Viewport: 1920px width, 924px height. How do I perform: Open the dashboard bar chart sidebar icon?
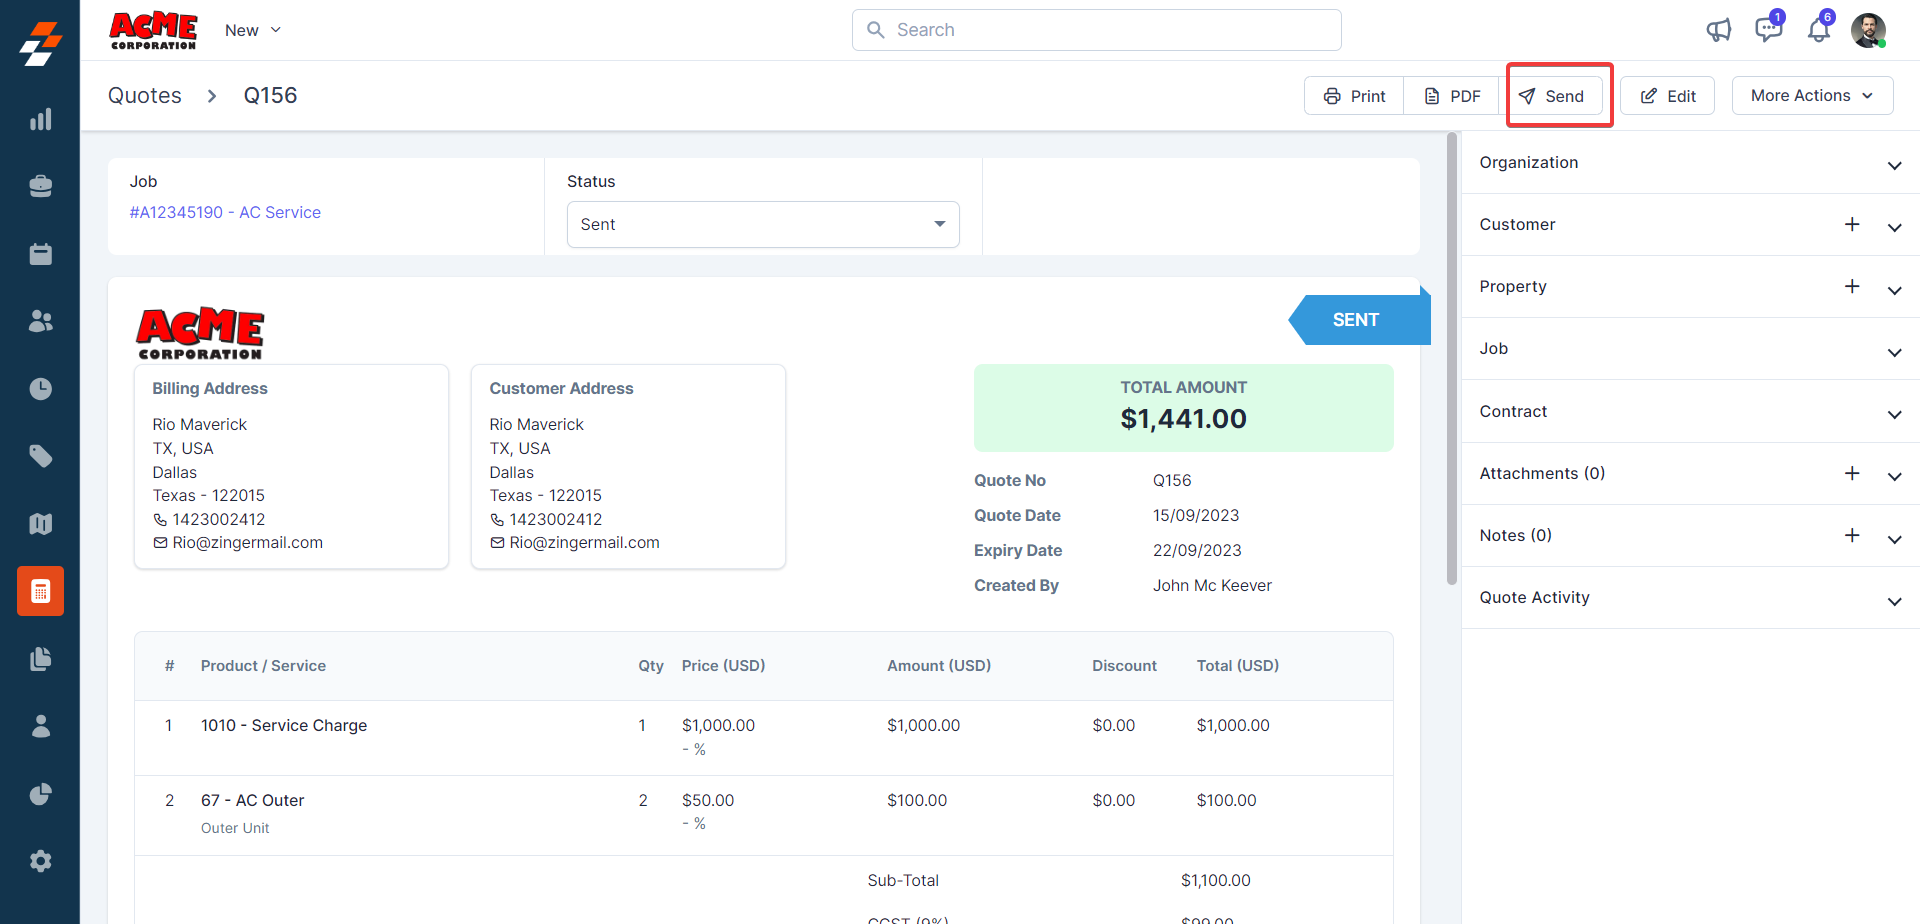(x=40, y=120)
